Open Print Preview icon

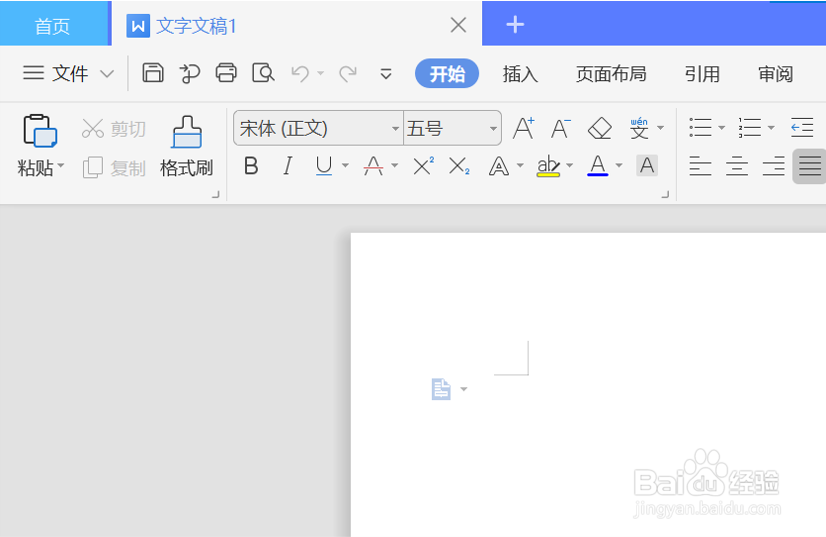point(263,73)
